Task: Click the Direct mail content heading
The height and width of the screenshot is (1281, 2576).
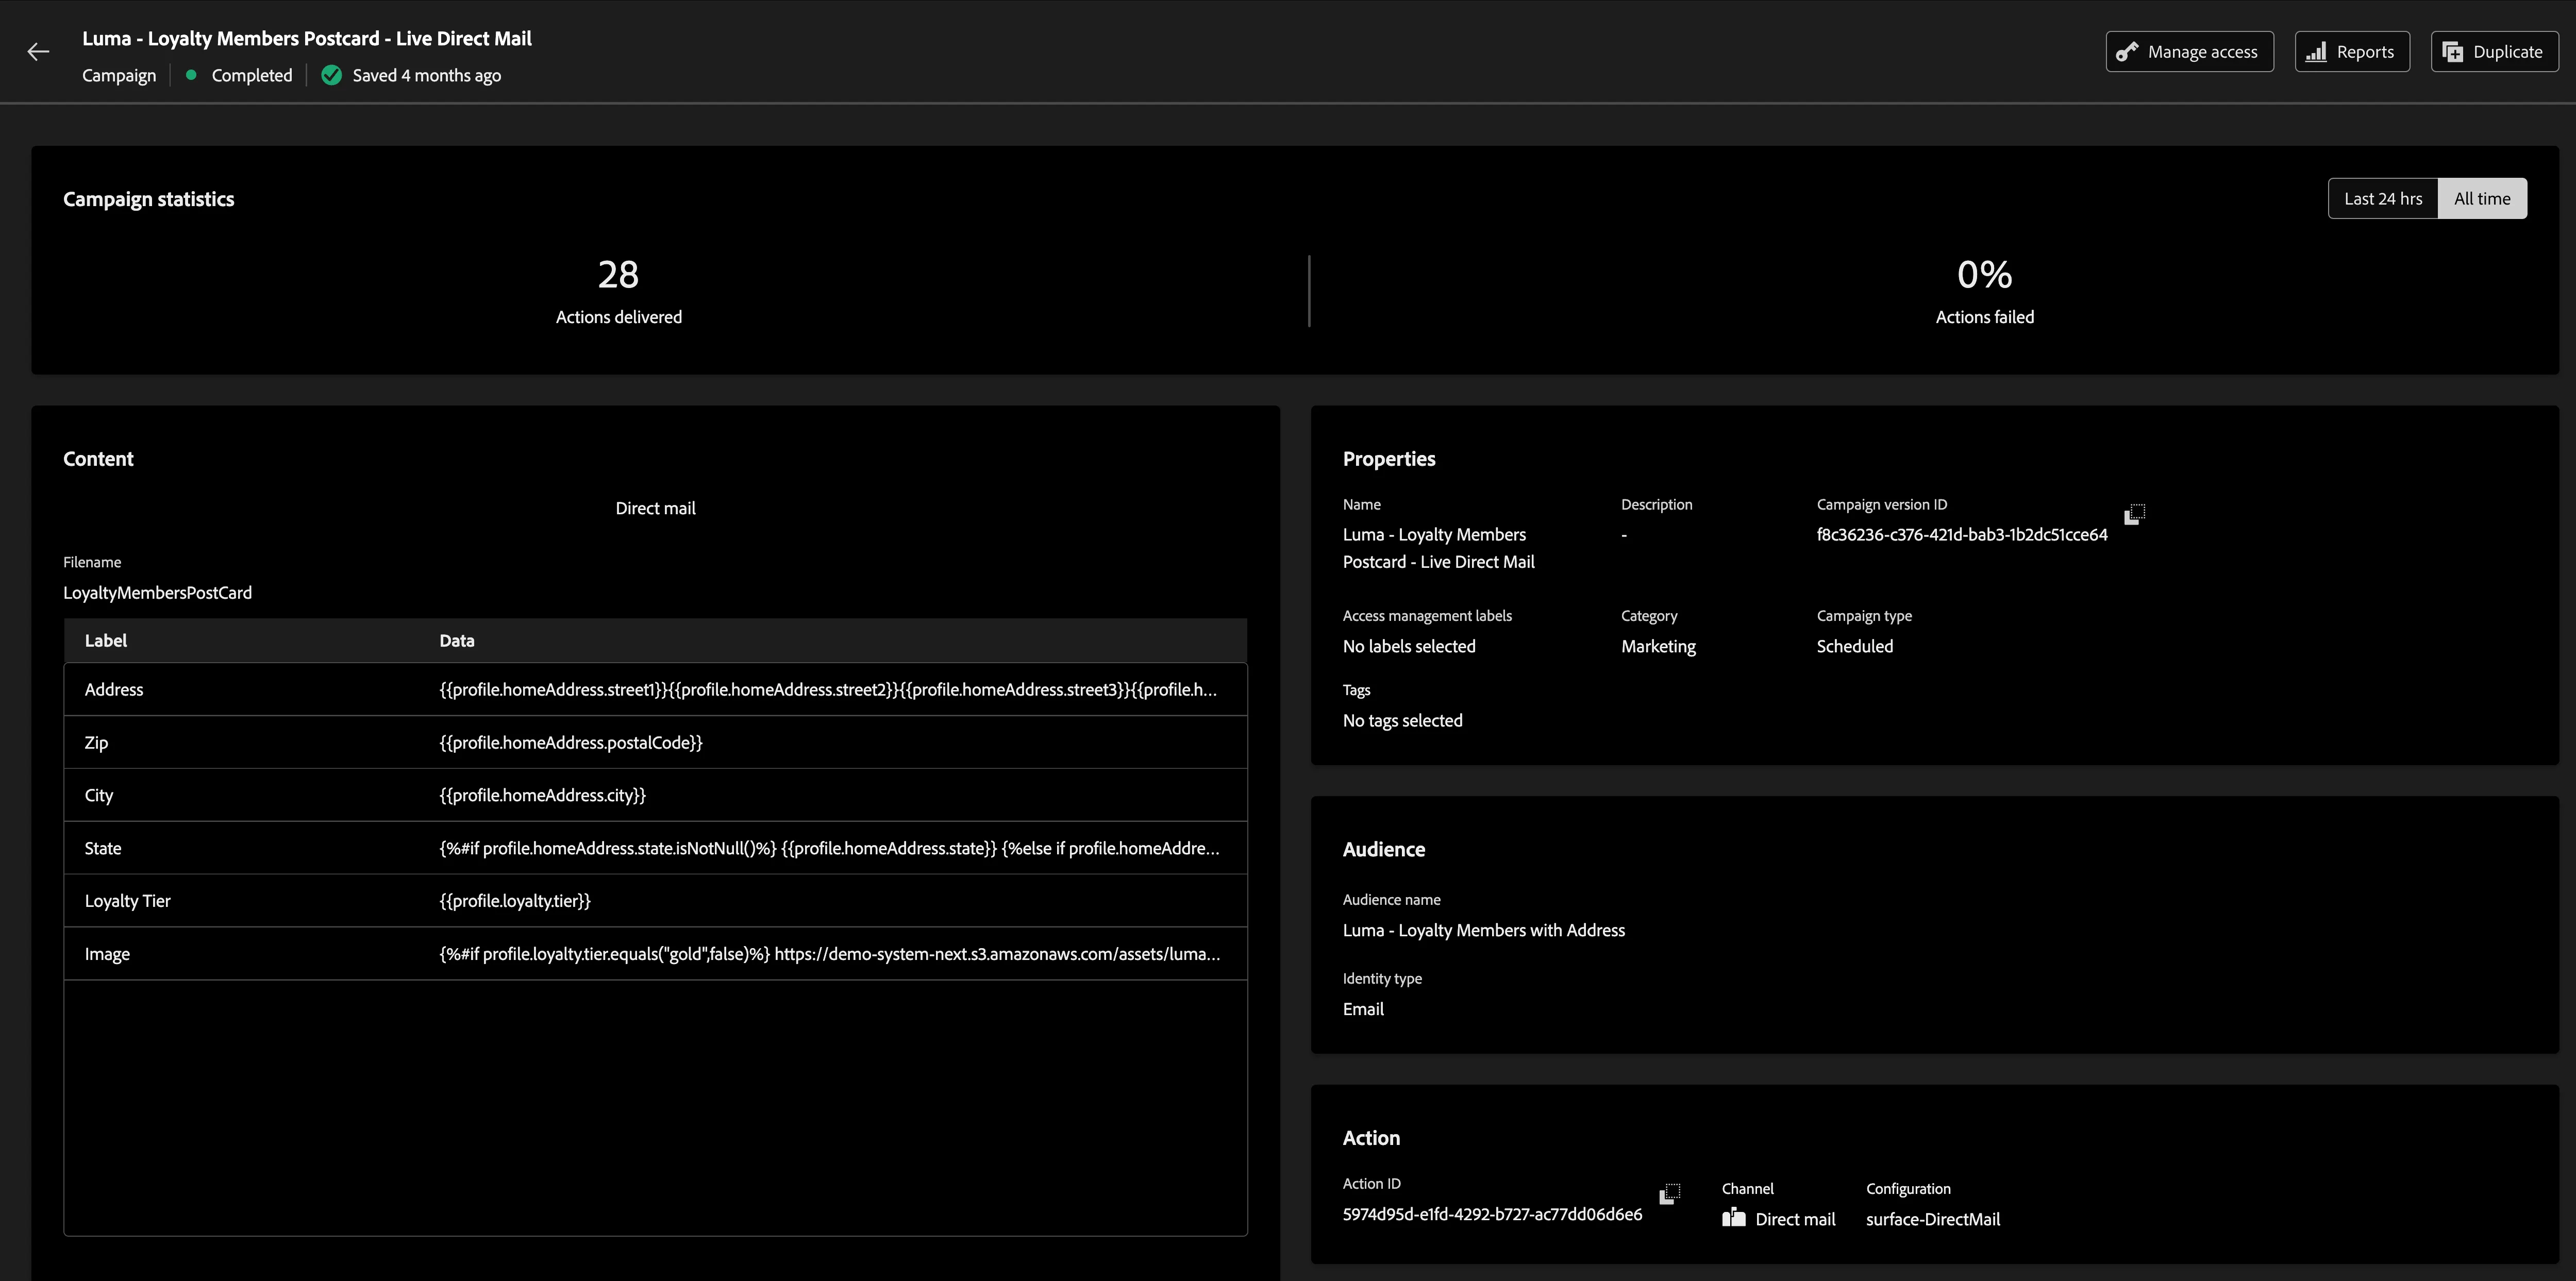Action: coord(655,508)
